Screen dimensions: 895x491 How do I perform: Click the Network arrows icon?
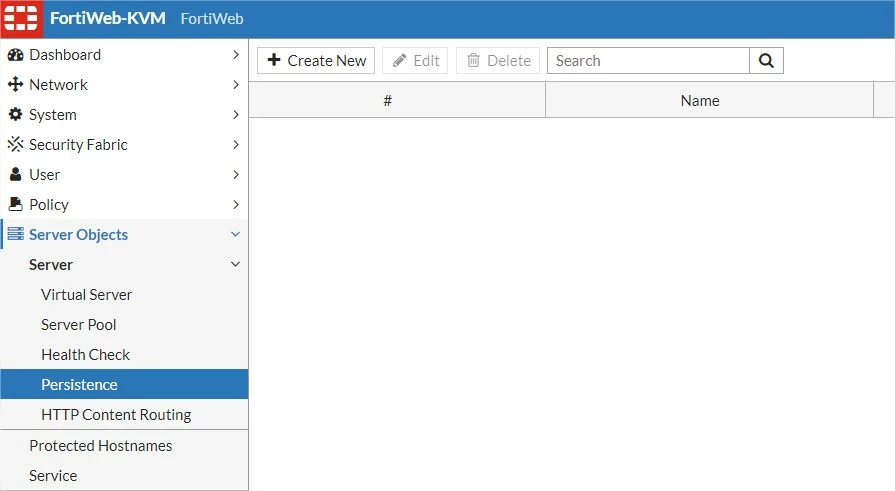click(x=15, y=84)
